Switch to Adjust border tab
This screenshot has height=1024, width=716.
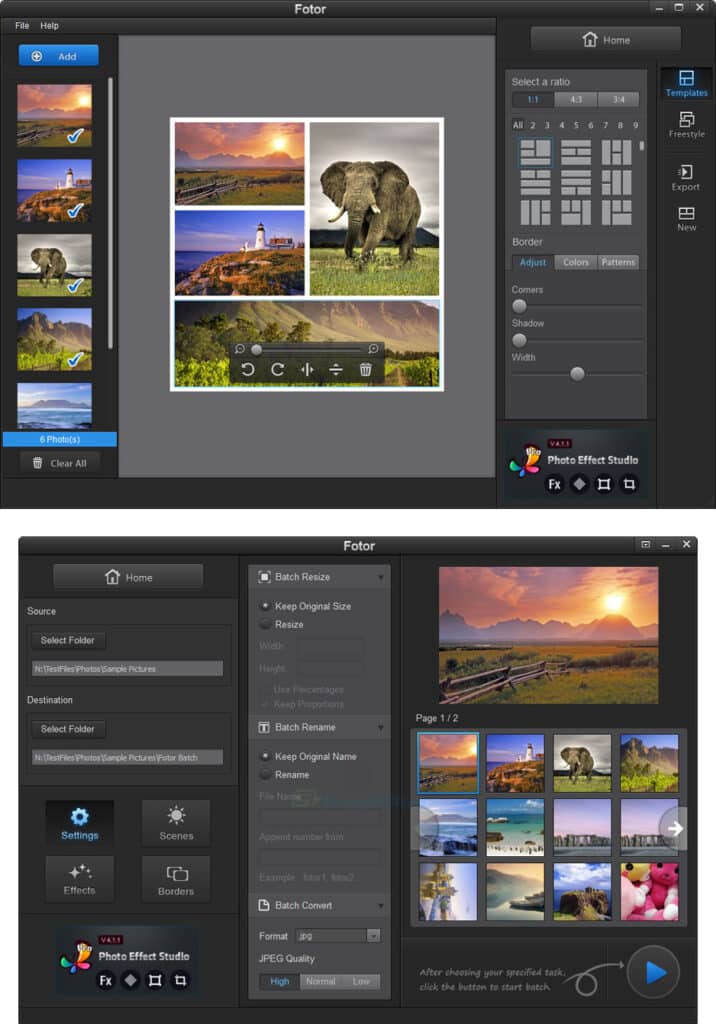click(533, 262)
